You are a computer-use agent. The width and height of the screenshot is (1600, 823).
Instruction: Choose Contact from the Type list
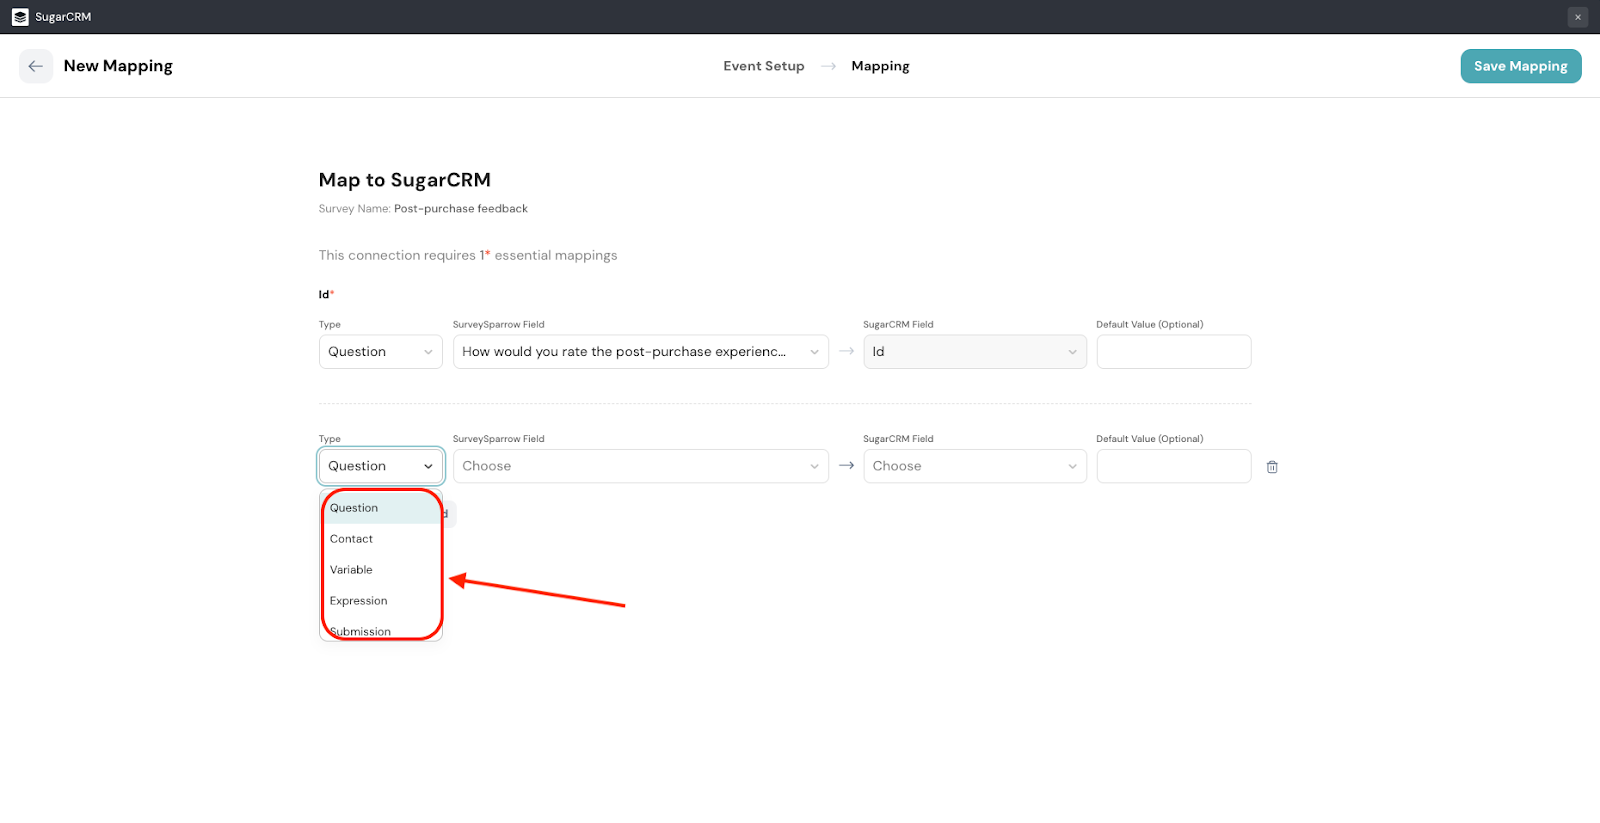coord(352,539)
